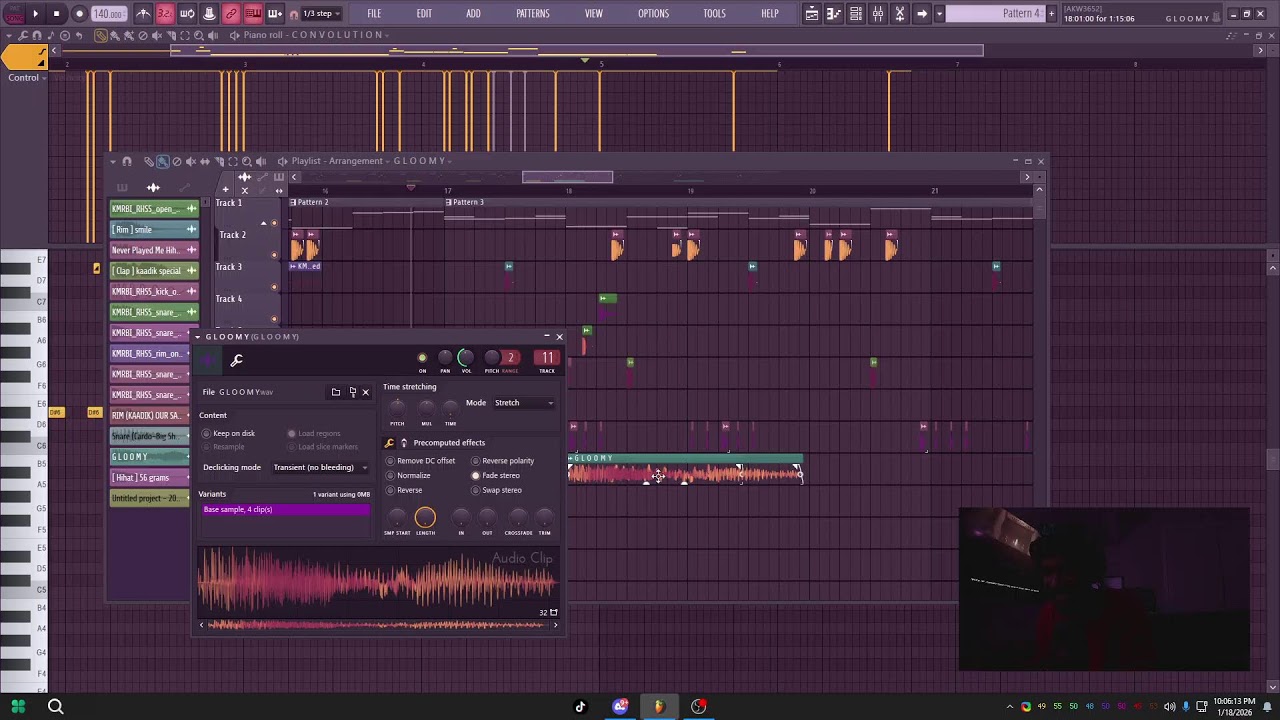Viewport: 1280px width, 720px height.
Task: Select KMRBI_RHSS_open clip in playlist picker
Action: pyautogui.click(x=154, y=209)
